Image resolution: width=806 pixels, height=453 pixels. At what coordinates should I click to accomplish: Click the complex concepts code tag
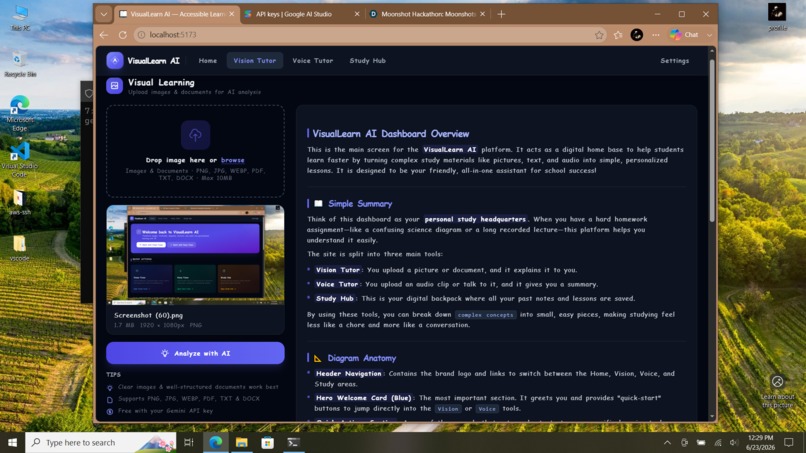click(485, 315)
